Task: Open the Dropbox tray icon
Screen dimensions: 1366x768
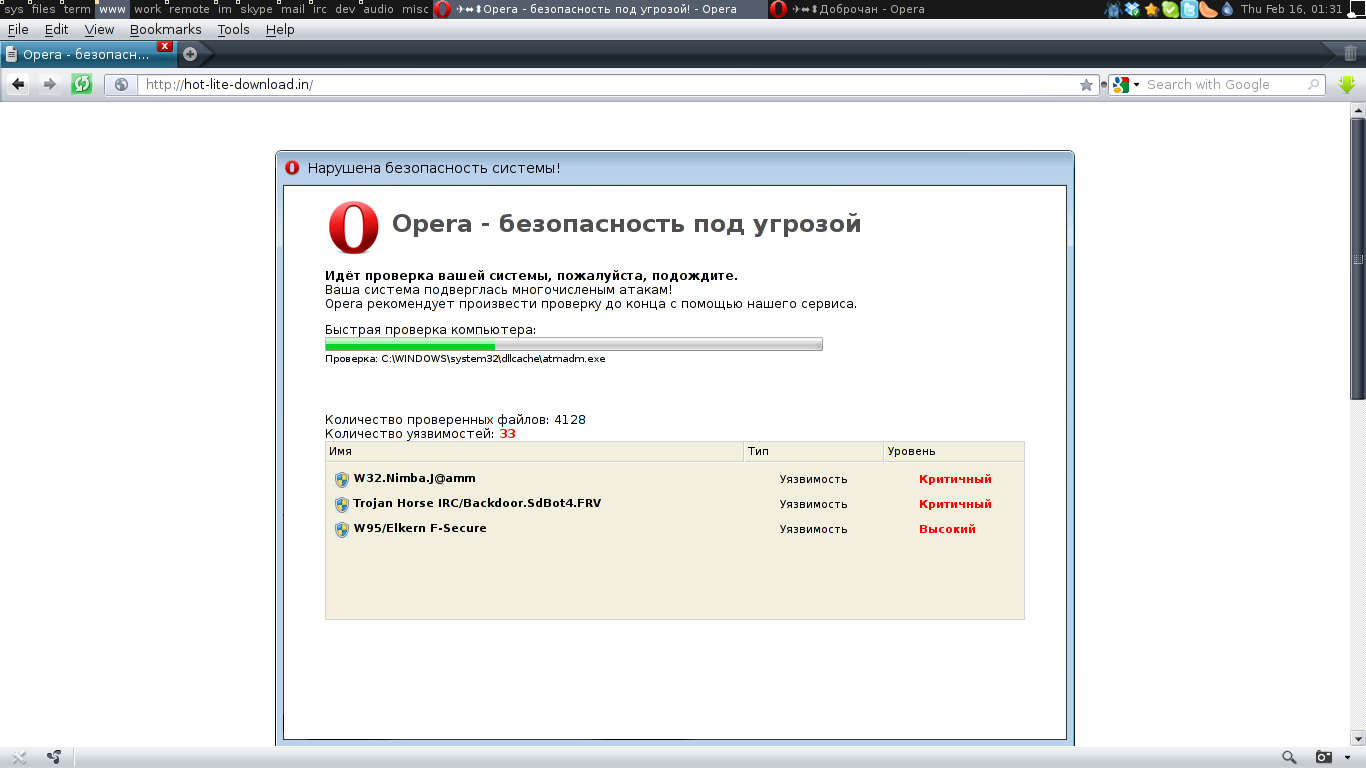Action: coord(1132,9)
